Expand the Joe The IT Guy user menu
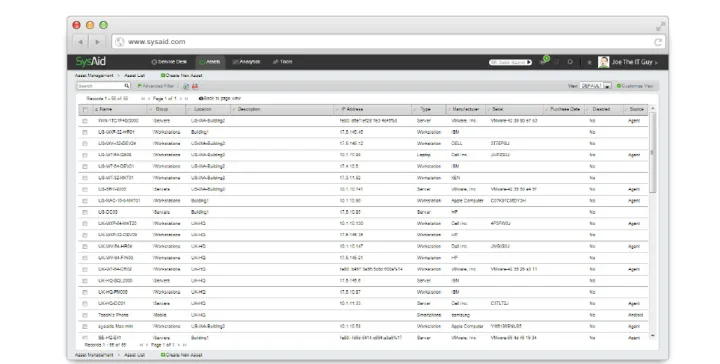This screenshot has width=720, height=364. [634, 62]
